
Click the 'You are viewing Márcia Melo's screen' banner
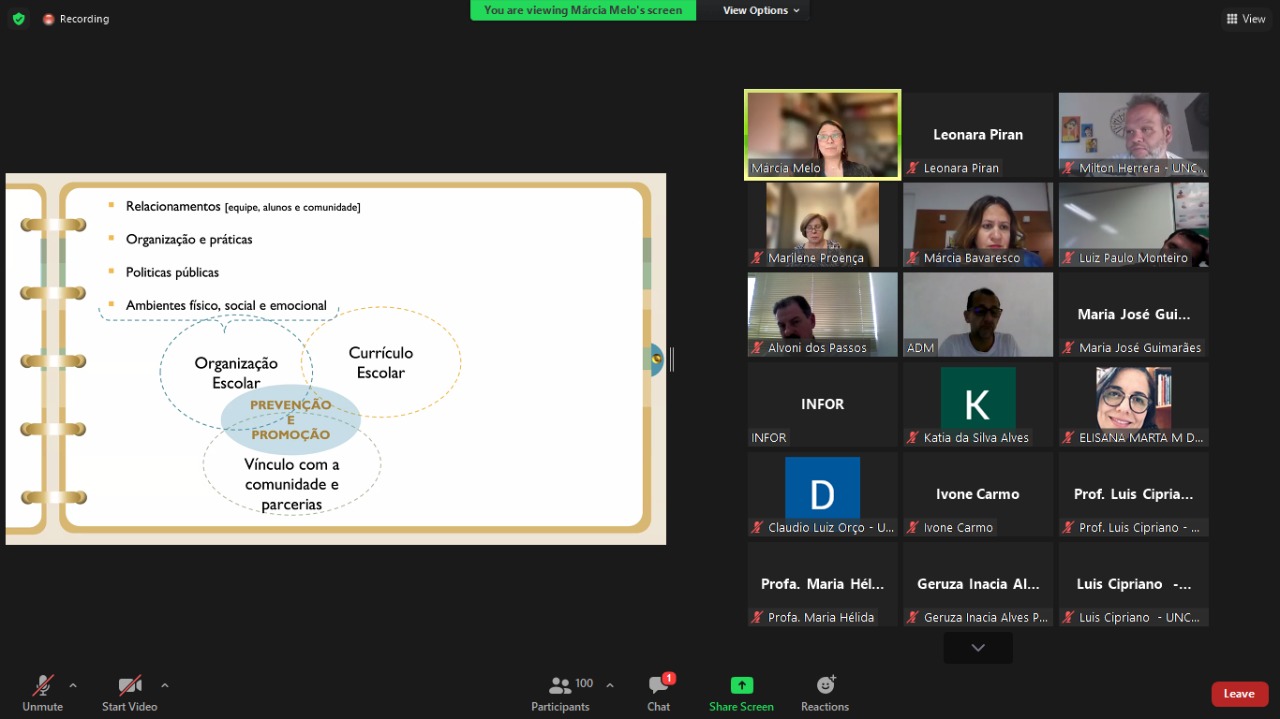(583, 10)
